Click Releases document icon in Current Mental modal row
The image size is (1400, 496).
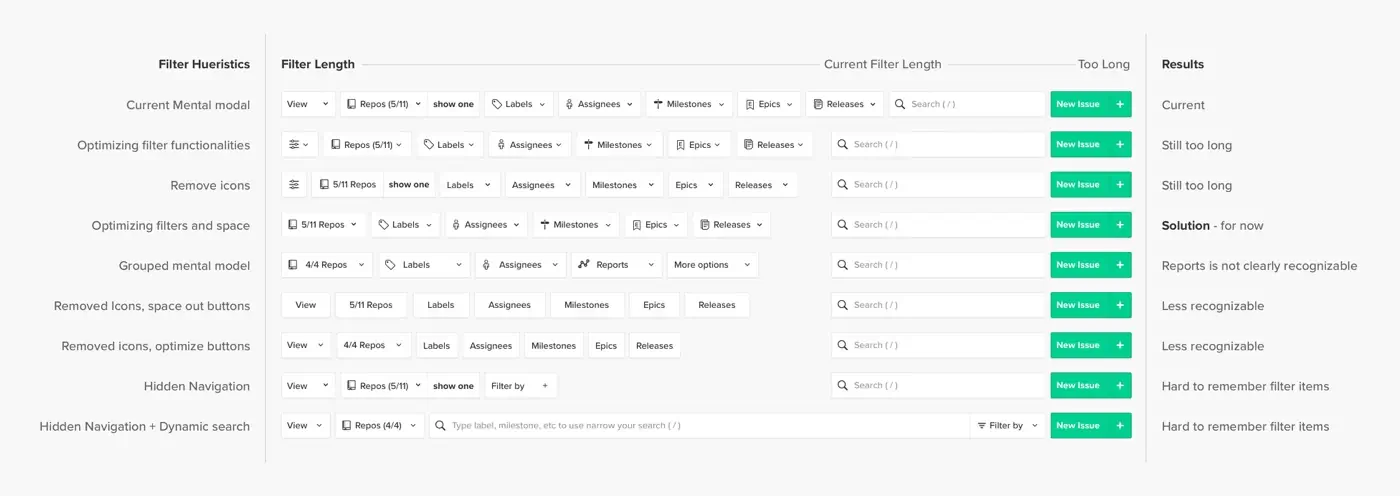pyautogui.click(x=818, y=104)
